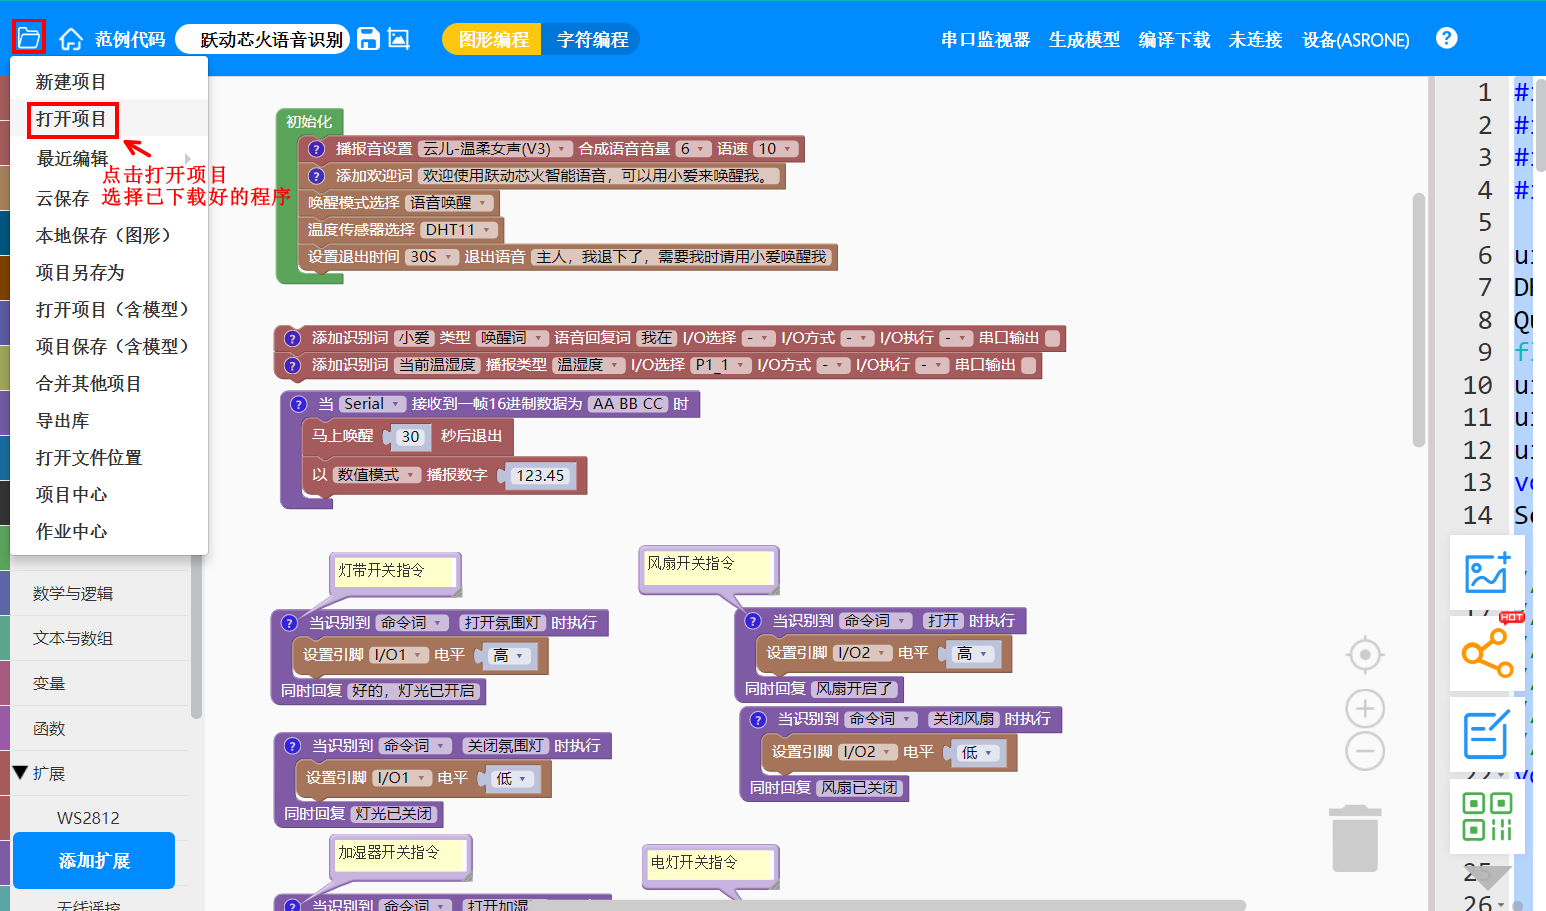Open the 云儿-温柔女声(V3) voice dropdown

(495, 149)
